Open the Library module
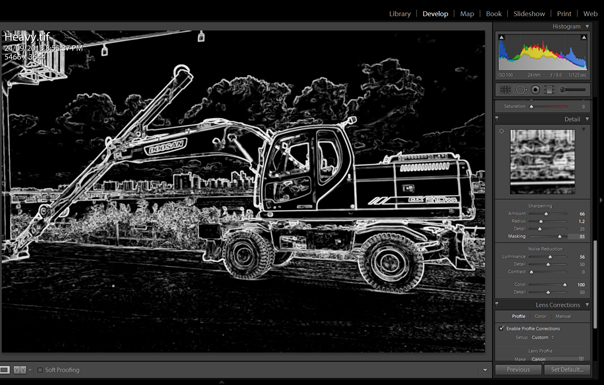This screenshot has height=385, width=604. point(400,13)
